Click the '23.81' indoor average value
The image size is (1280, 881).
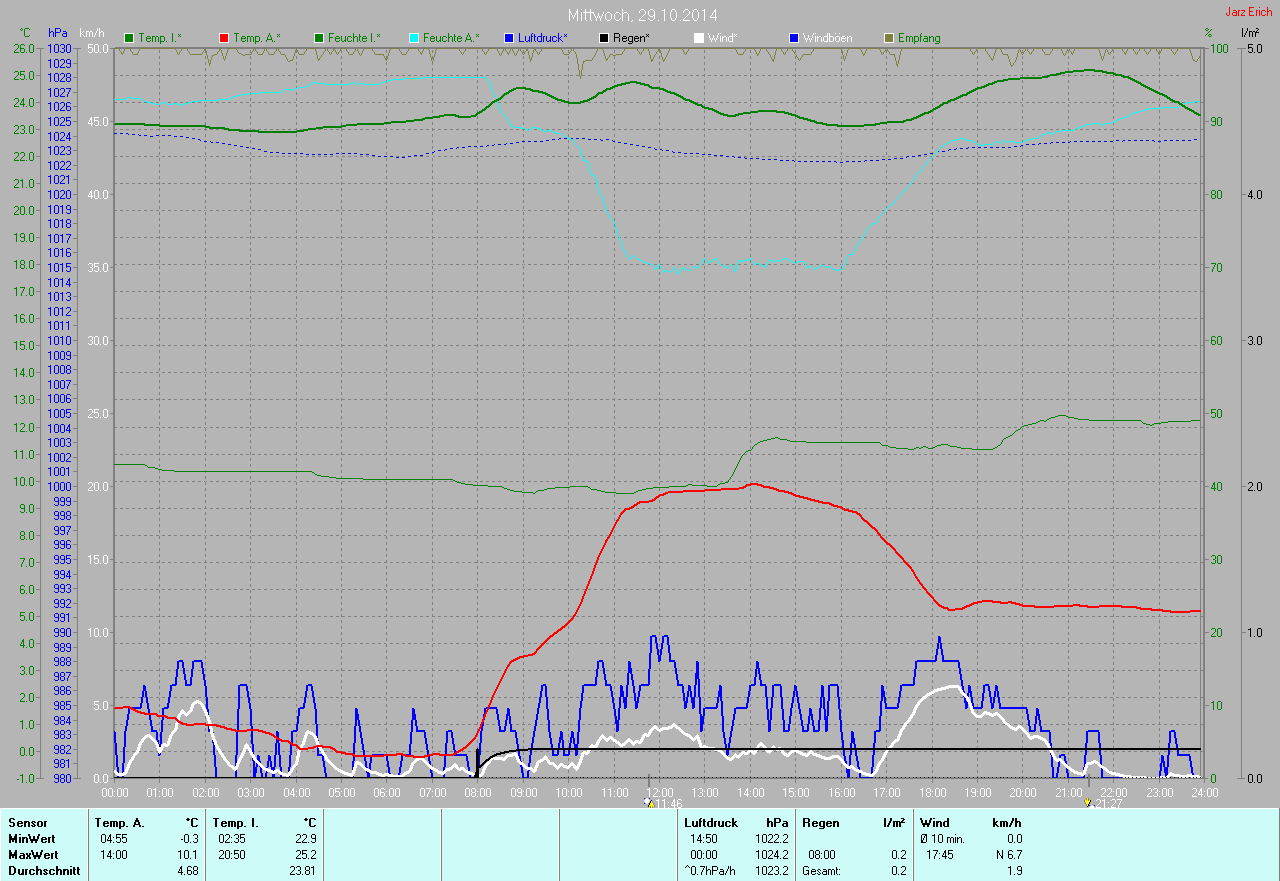pos(303,871)
